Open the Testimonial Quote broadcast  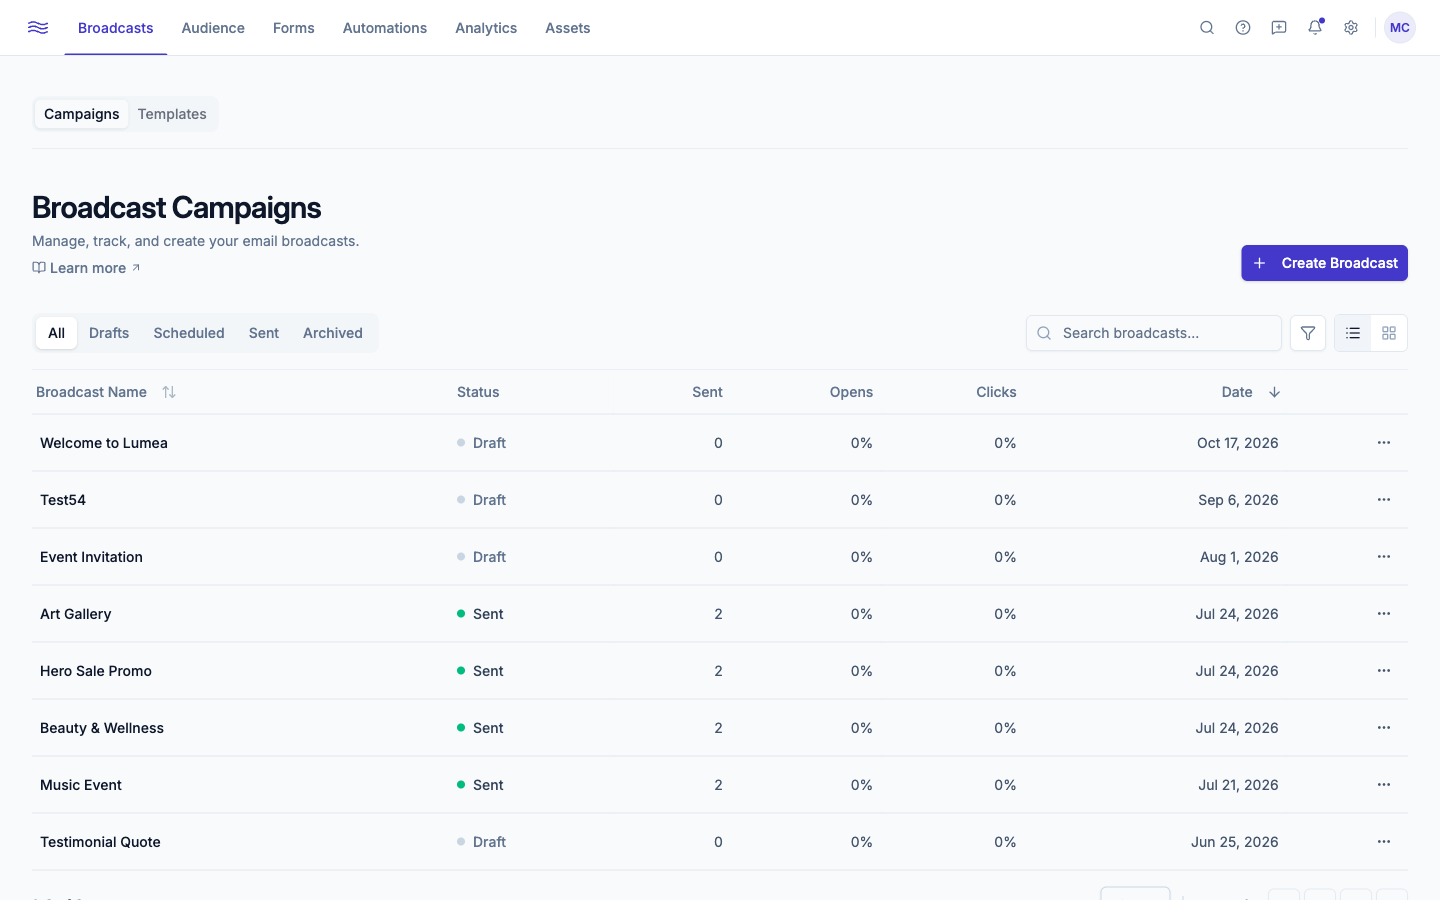point(100,842)
